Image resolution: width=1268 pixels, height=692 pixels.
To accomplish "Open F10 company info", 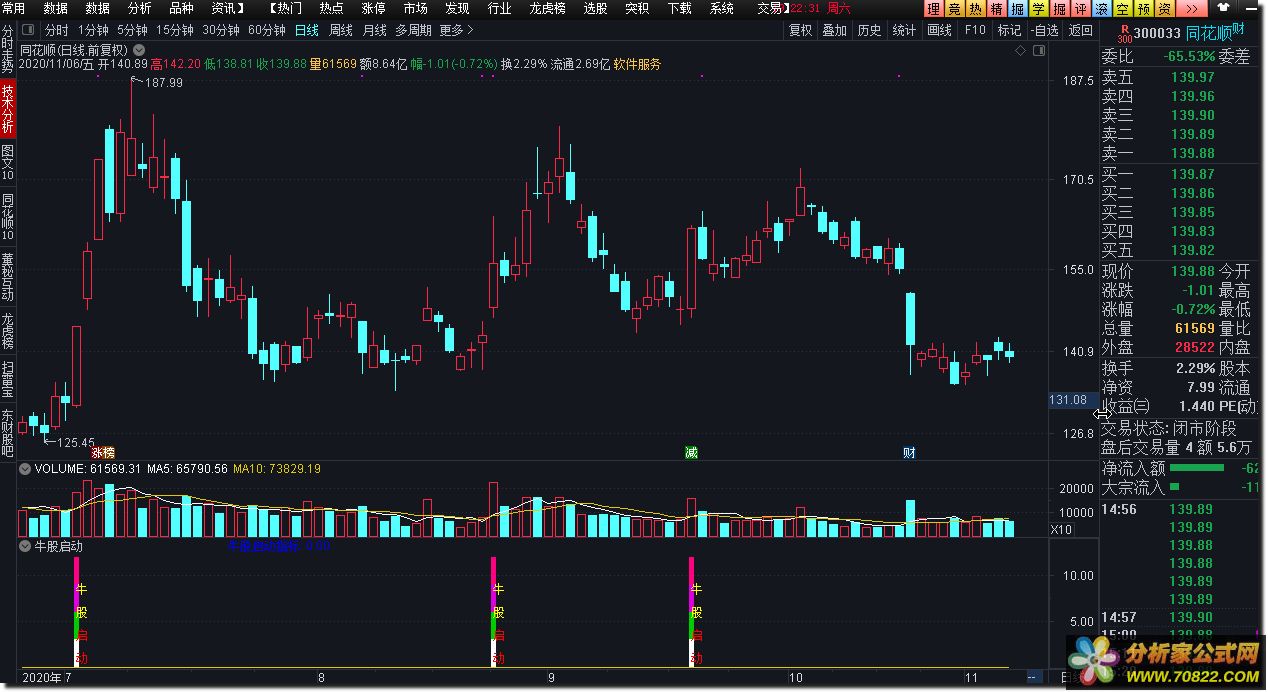I will (x=975, y=30).
